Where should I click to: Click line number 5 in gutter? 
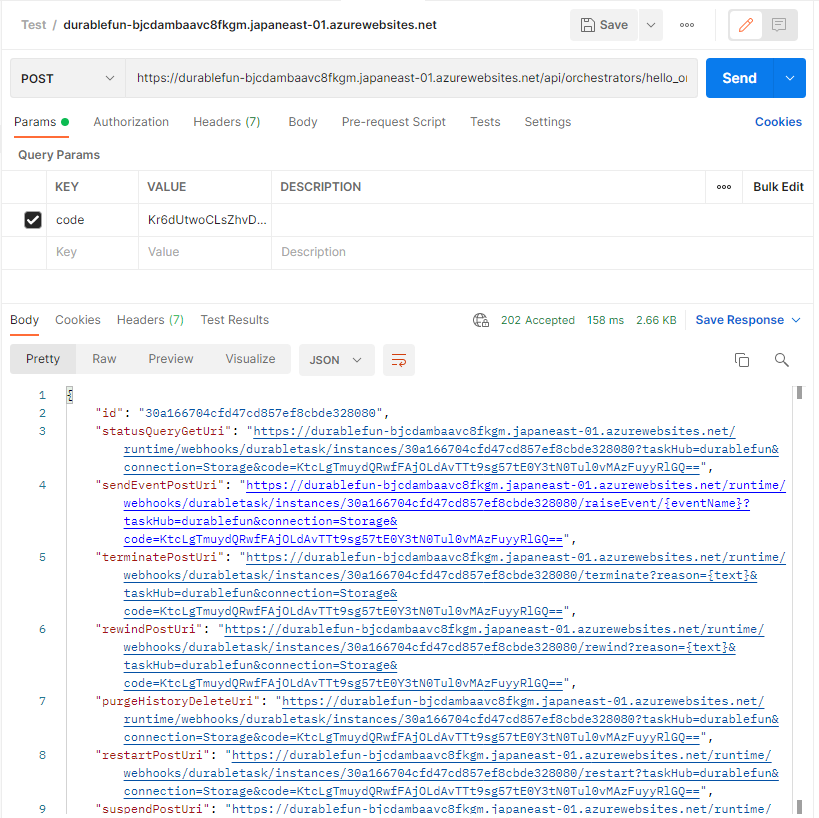pyautogui.click(x=42, y=557)
